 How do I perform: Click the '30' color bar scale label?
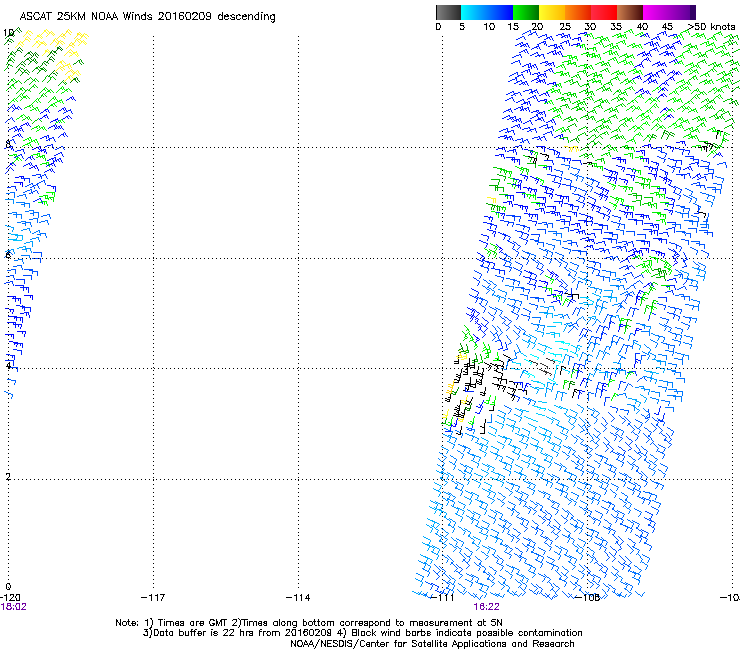(590, 26)
